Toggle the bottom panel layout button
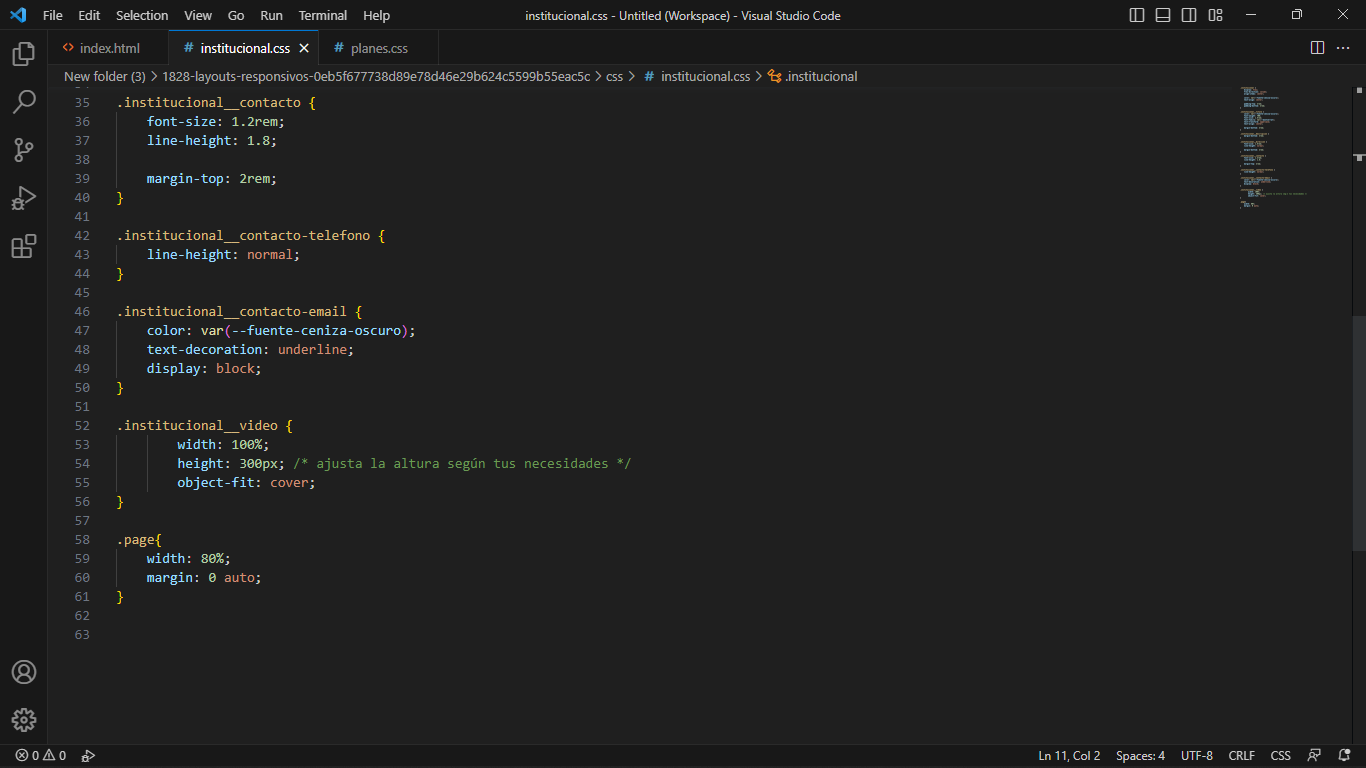 [1163, 15]
